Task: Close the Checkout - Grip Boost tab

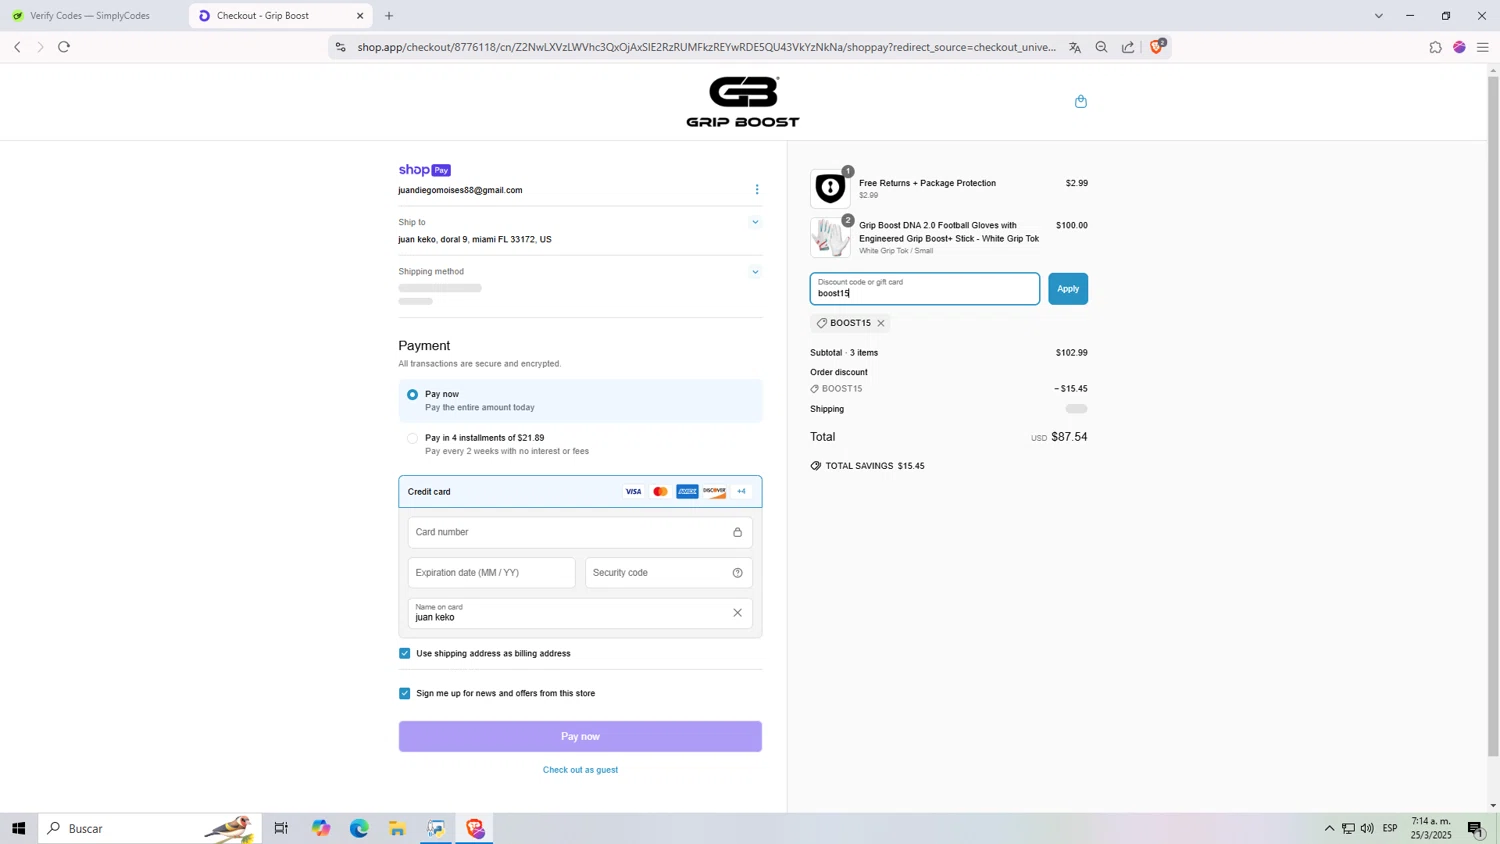Action: tap(360, 16)
